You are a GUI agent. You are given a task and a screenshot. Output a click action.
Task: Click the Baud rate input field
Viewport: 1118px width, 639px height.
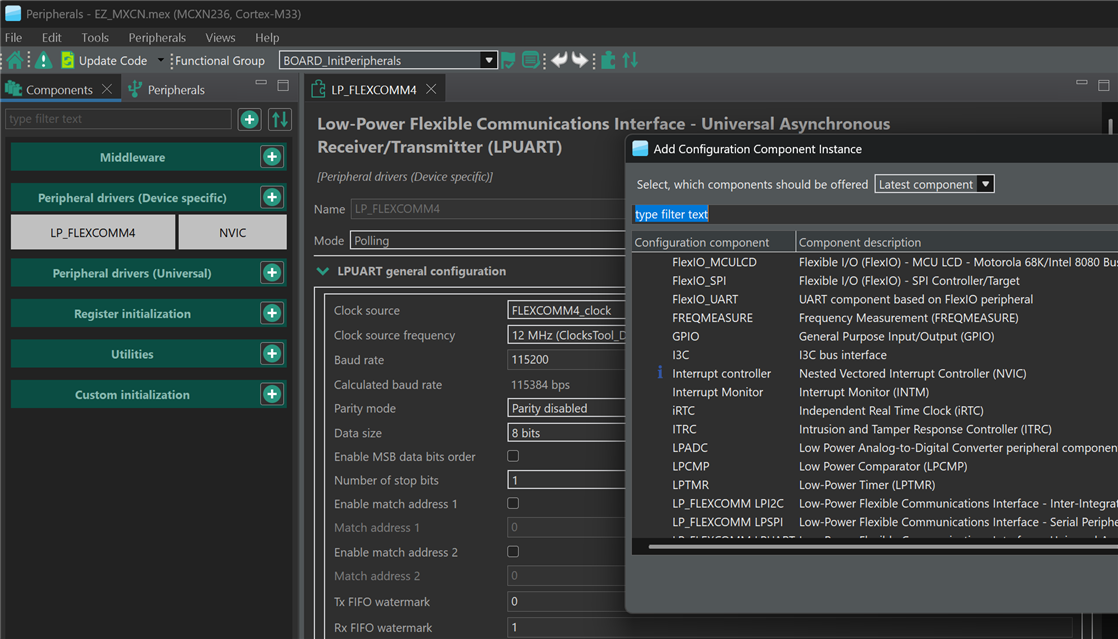point(566,359)
